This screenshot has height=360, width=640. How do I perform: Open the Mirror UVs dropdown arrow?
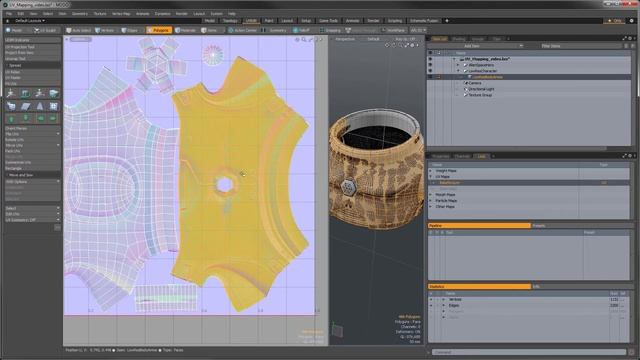tap(58, 145)
